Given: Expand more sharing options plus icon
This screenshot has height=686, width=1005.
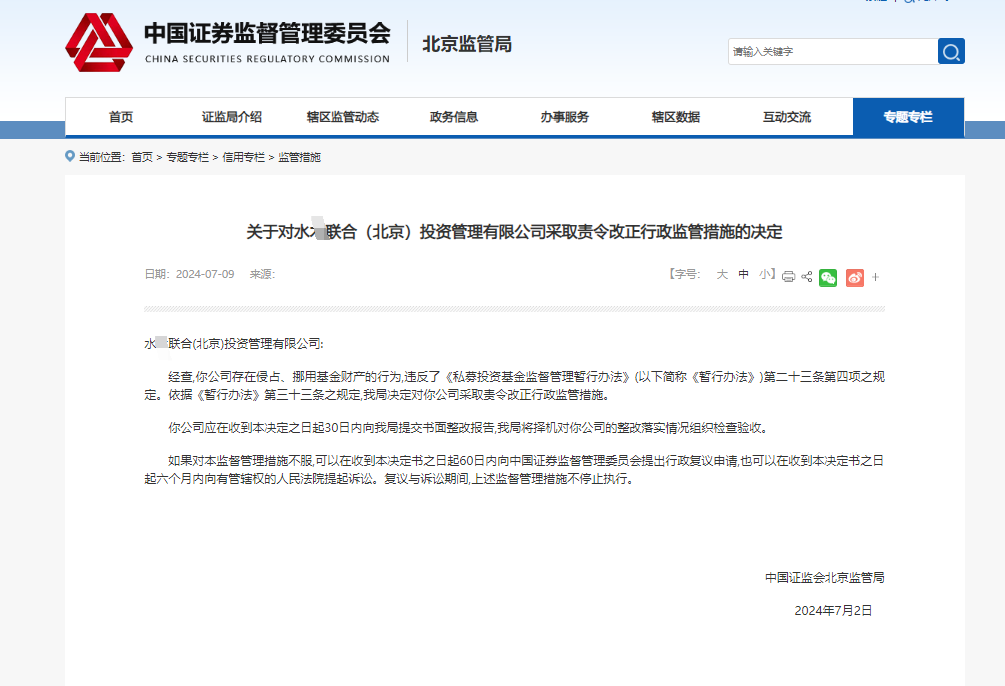Looking at the screenshot, I should 875,277.
